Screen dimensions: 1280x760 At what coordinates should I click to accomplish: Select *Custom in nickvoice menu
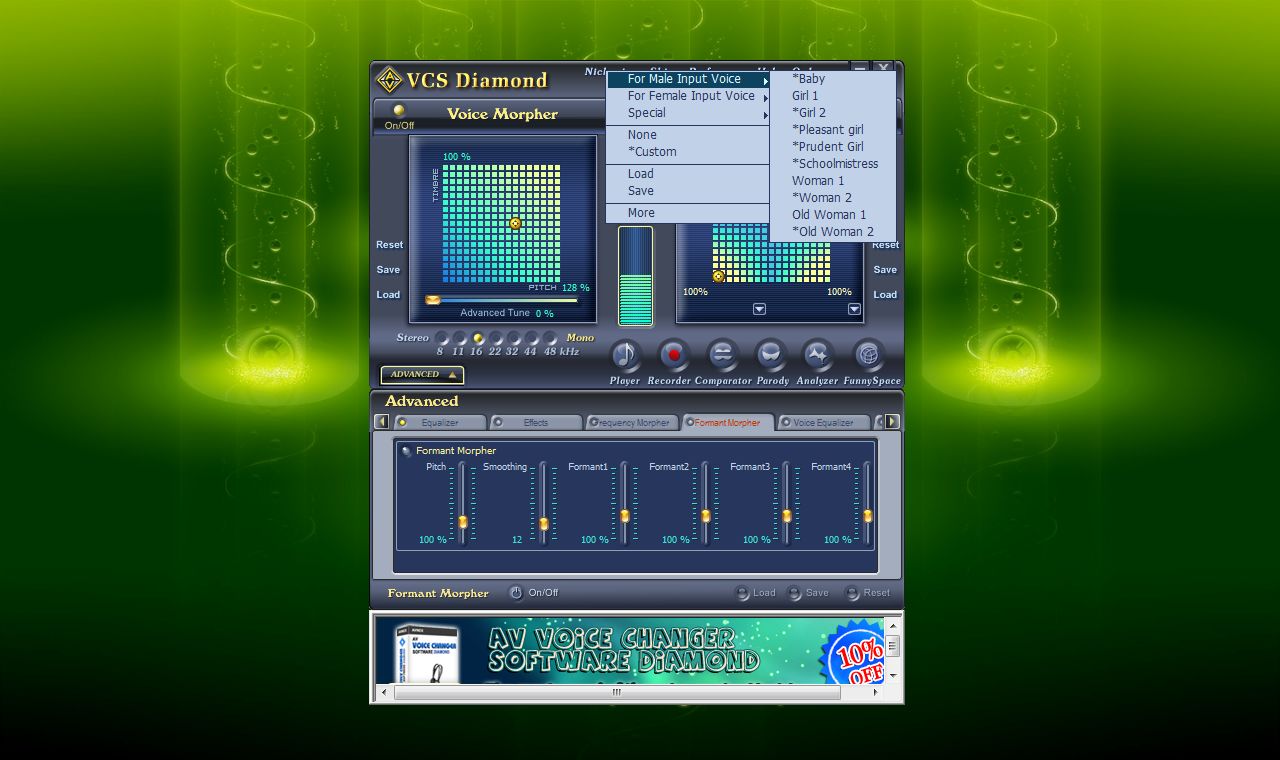point(689,152)
